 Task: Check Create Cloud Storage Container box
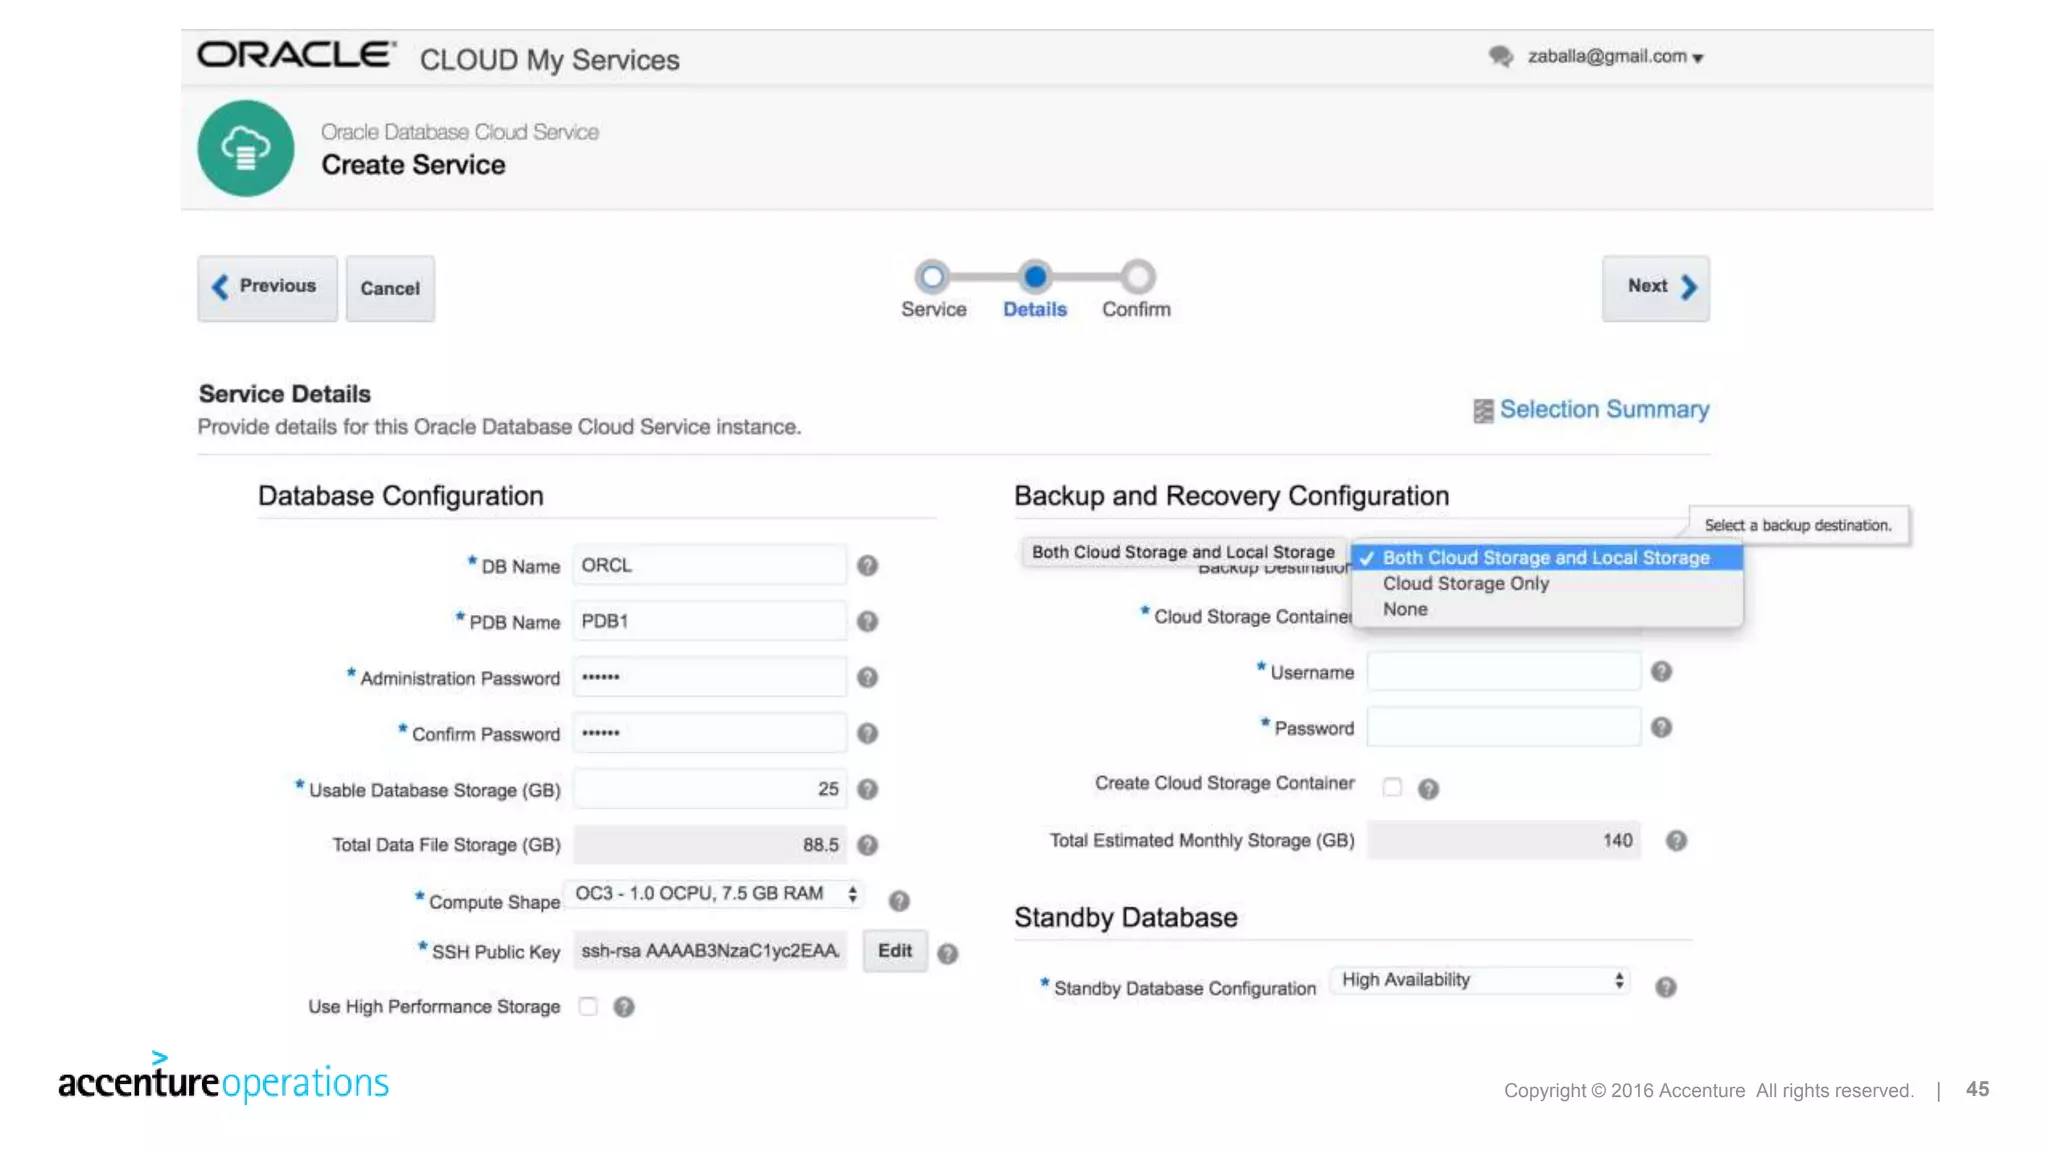coord(1392,787)
